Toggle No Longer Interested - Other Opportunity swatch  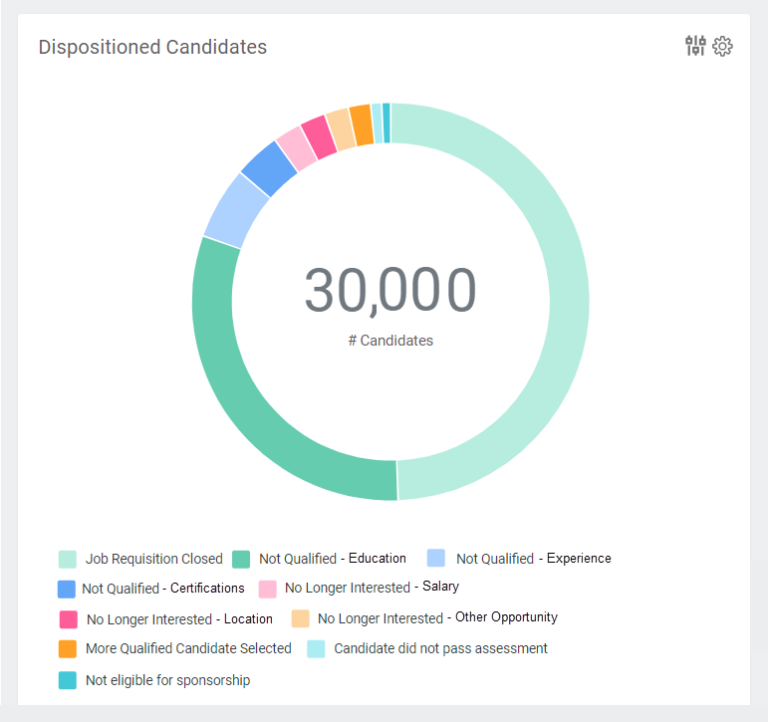[300, 619]
